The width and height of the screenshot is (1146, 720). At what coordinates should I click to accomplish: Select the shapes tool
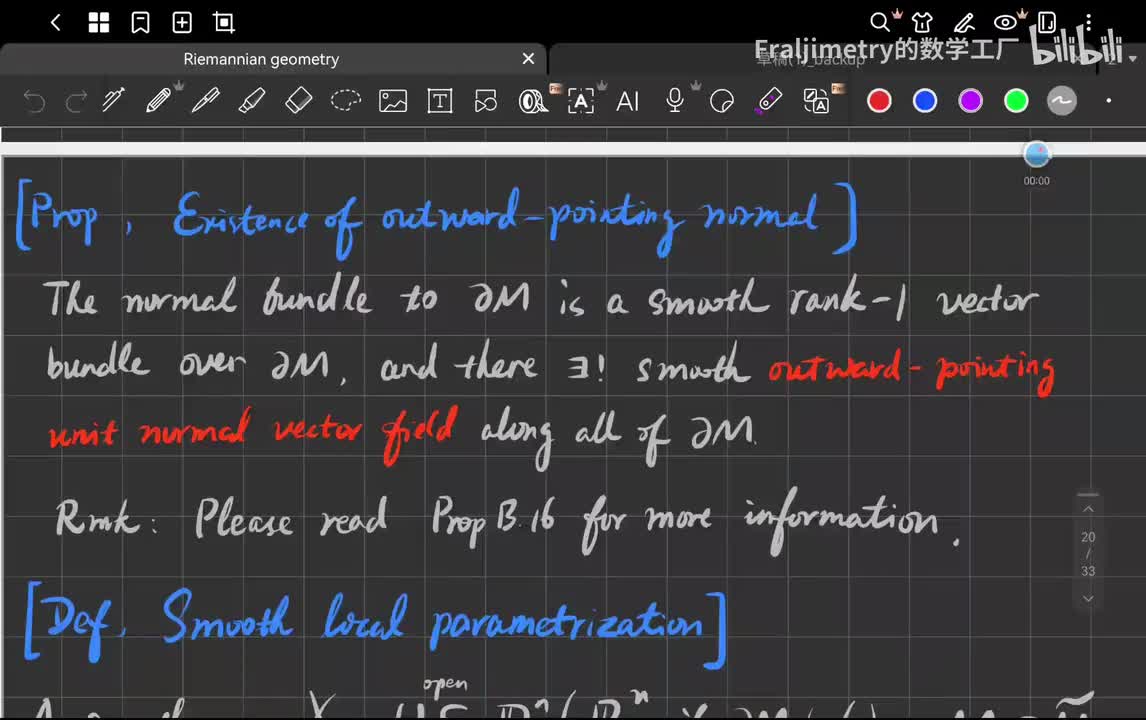pos(486,101)
